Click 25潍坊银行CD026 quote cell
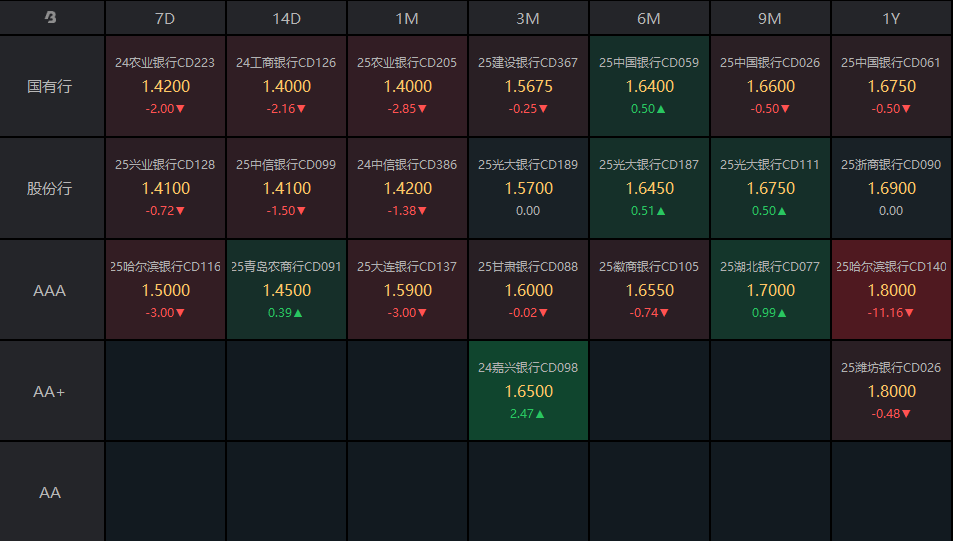Viewport: 953px width, 541px height. (x=891, y=391)
